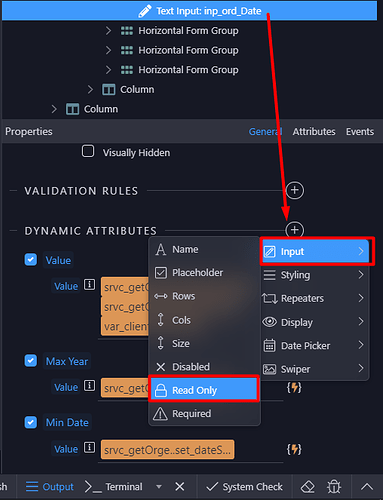Uncheck the Max Year attribute checkbox

point(31,360)
